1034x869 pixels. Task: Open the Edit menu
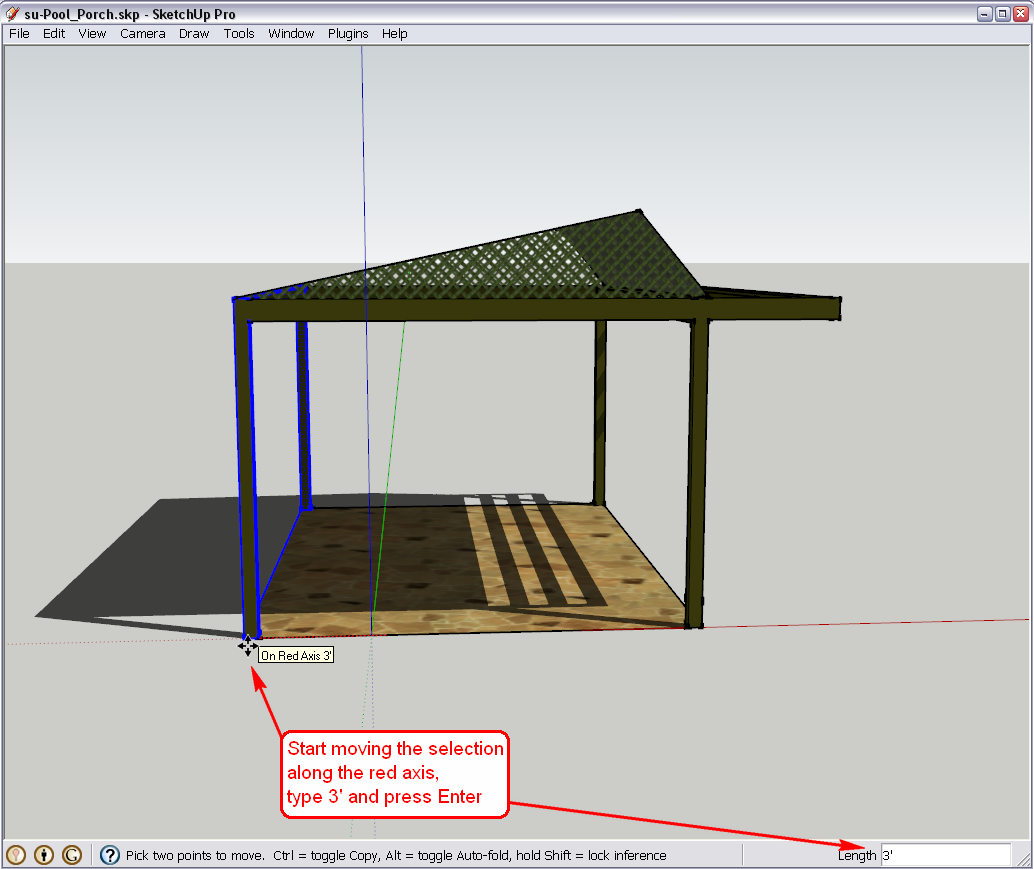54,33
